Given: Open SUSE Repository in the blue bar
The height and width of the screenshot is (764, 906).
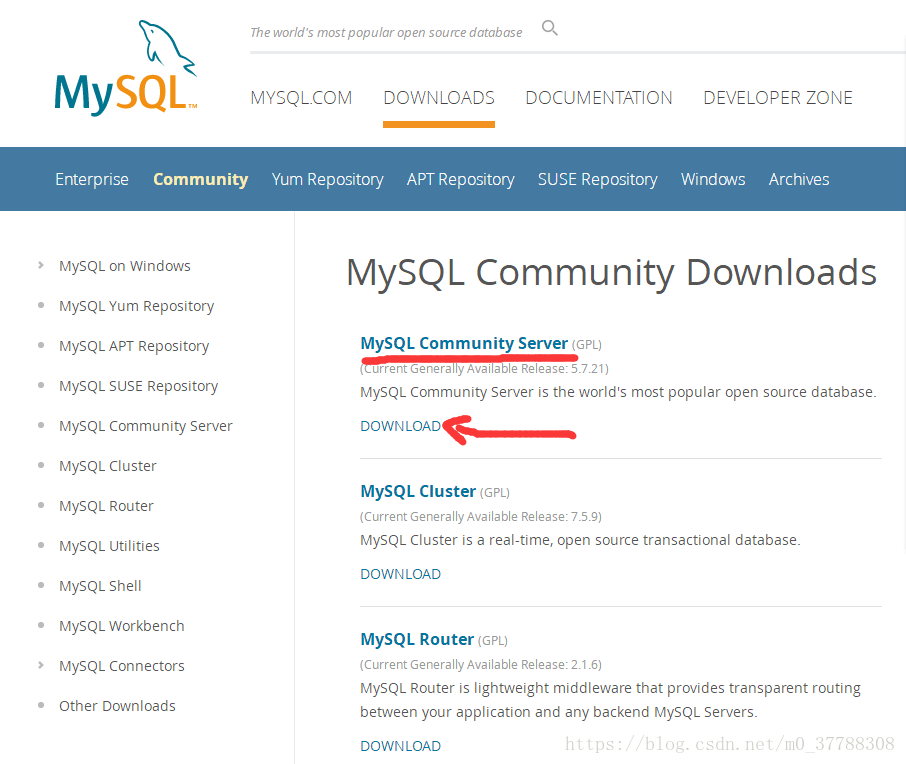Looking at the screenshot, I should click(597, 179).
